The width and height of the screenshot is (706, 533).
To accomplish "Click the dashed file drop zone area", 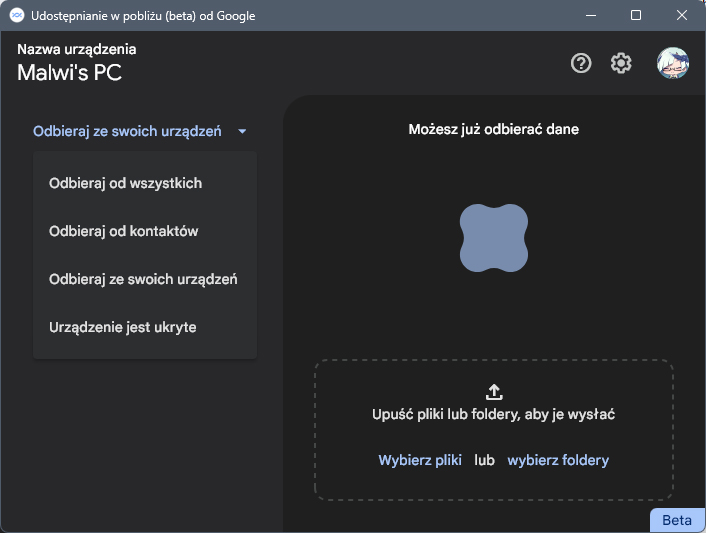I will 494,429.
